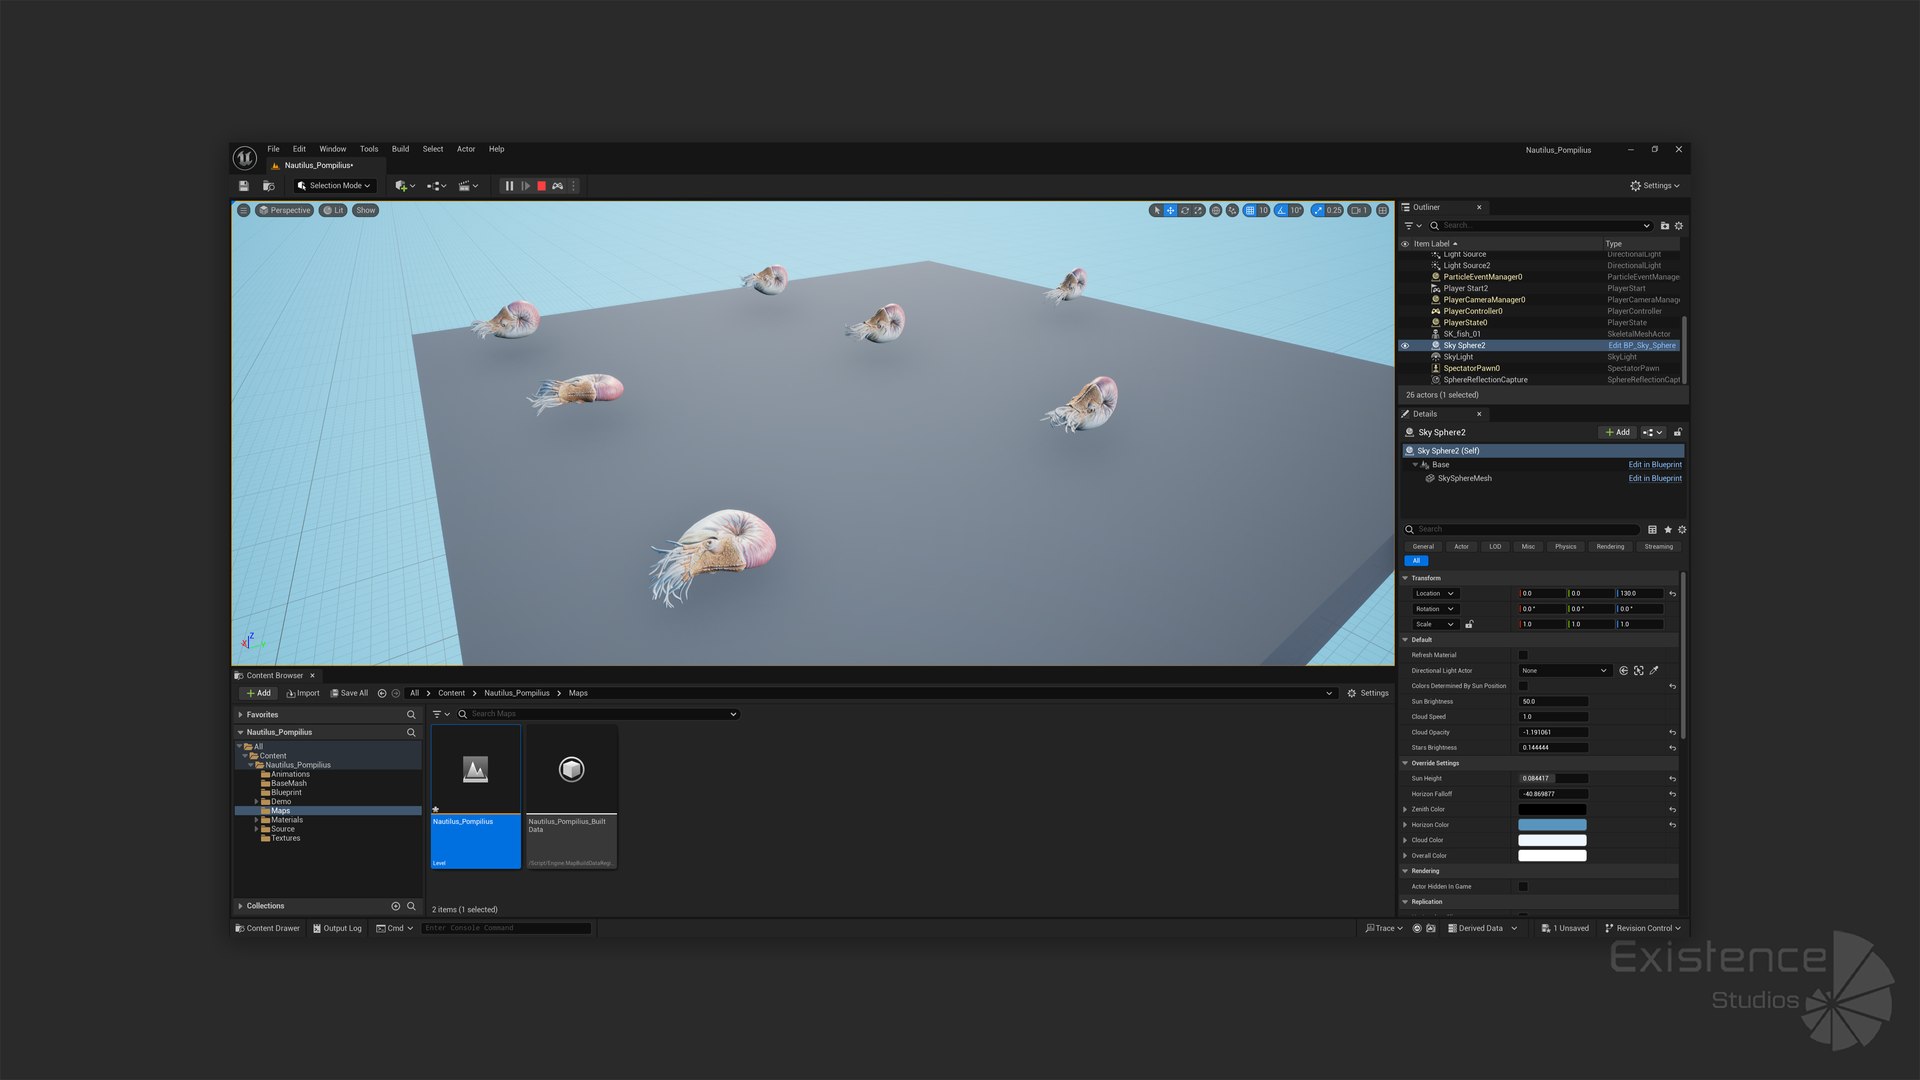Create new folder in Outliner
The height and width of the screenshot is (1080, 1920).
(1664, 226)
